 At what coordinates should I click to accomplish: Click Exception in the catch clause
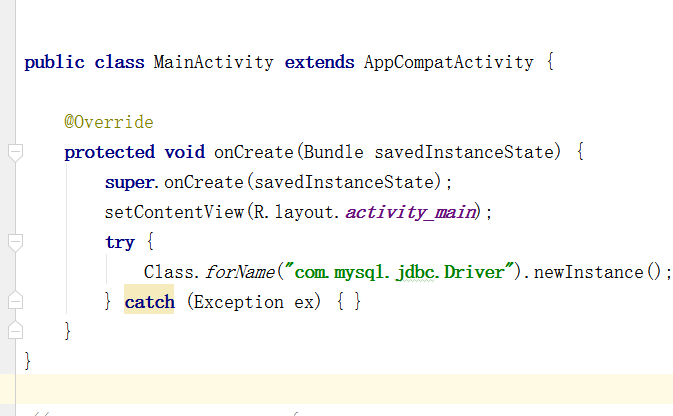[239, 302]
